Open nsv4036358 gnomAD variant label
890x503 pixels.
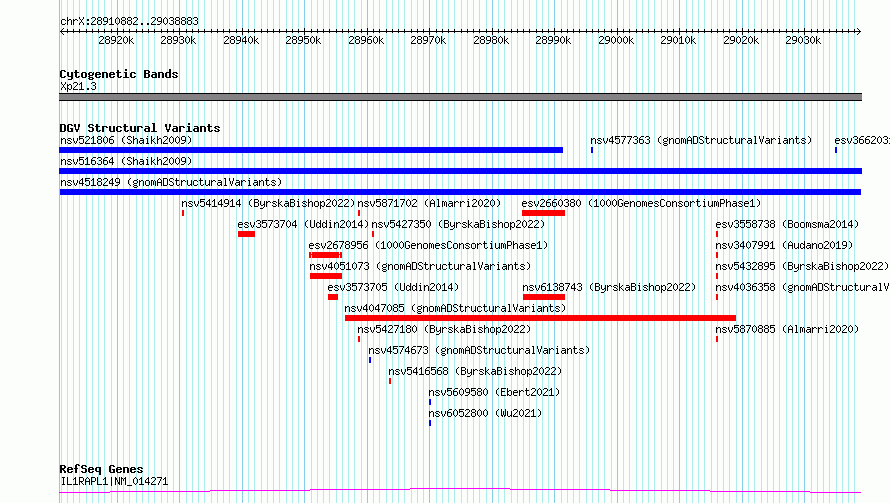coord(803,287)
